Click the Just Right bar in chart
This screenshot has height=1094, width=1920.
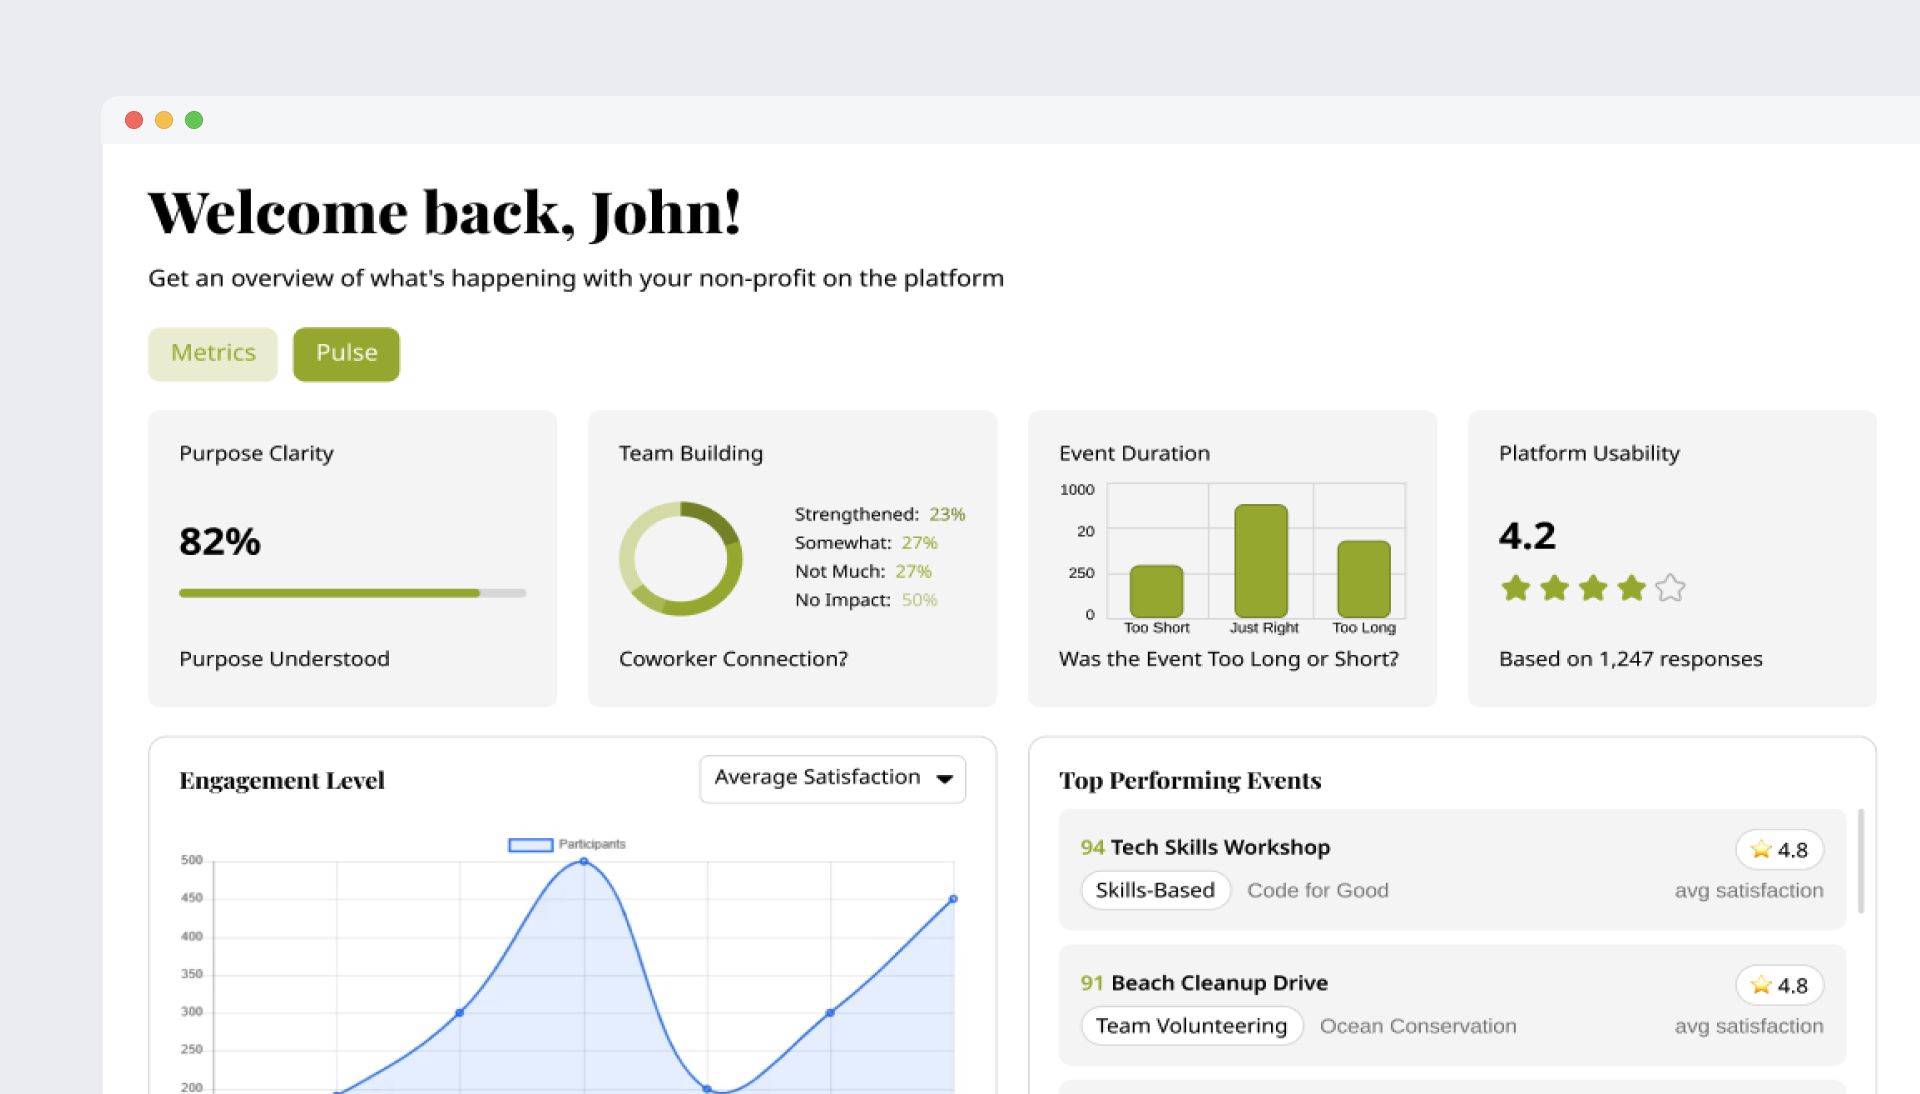[x=1260, y=561]
